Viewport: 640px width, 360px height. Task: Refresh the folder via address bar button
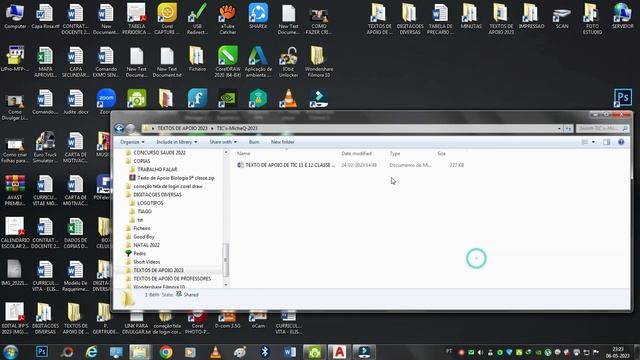coord(569,129)
